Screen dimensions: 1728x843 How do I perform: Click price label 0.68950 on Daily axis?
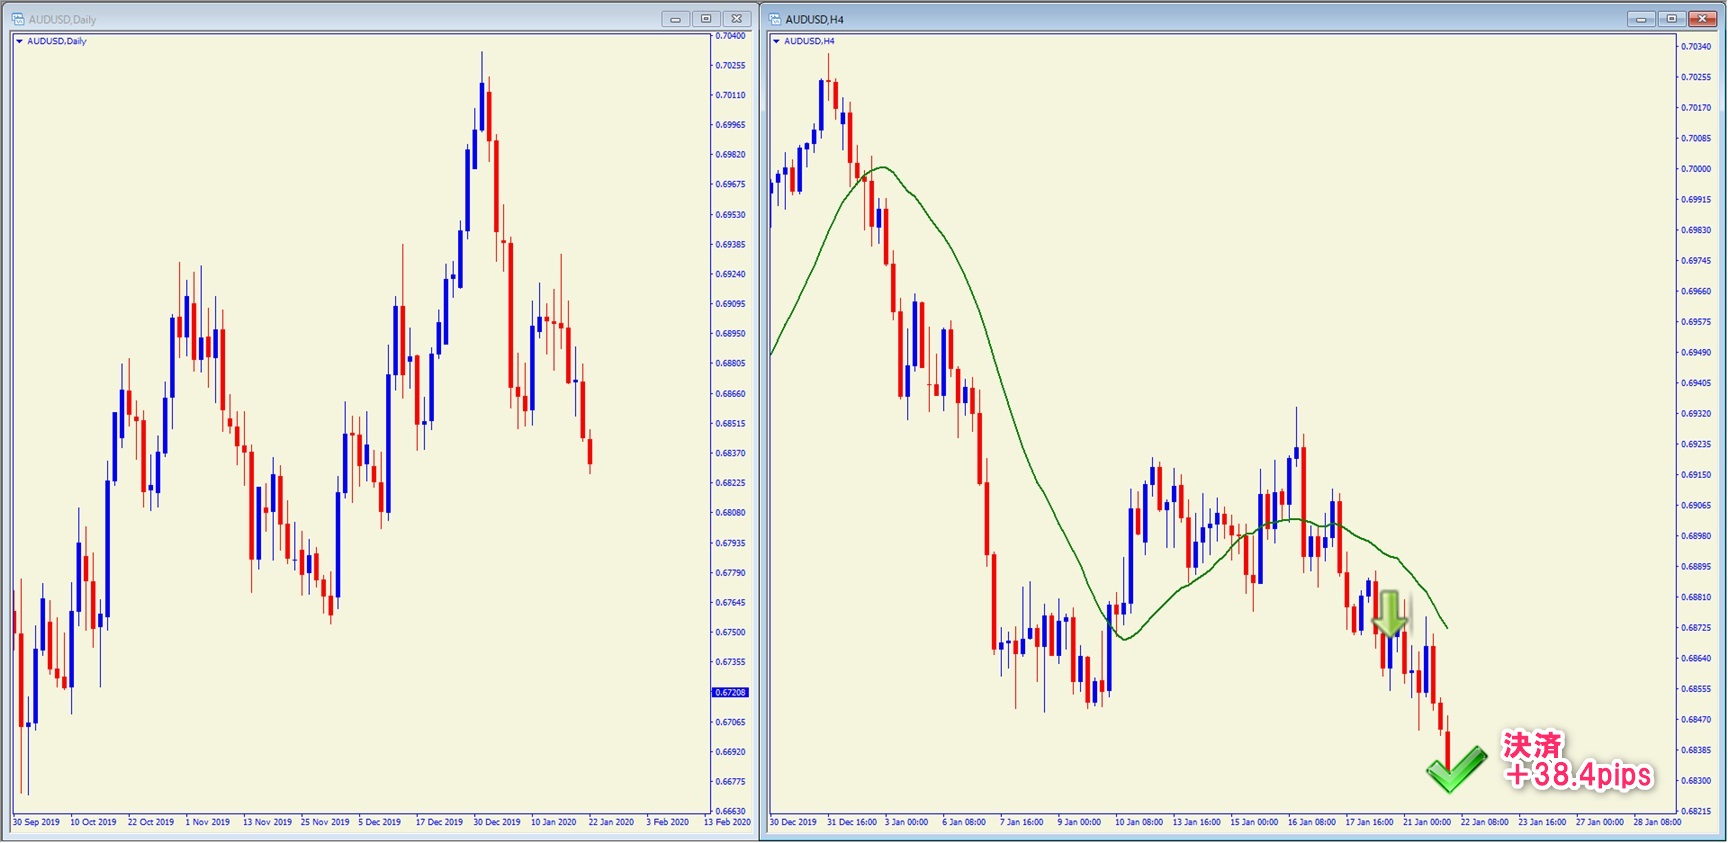(730, 334)
